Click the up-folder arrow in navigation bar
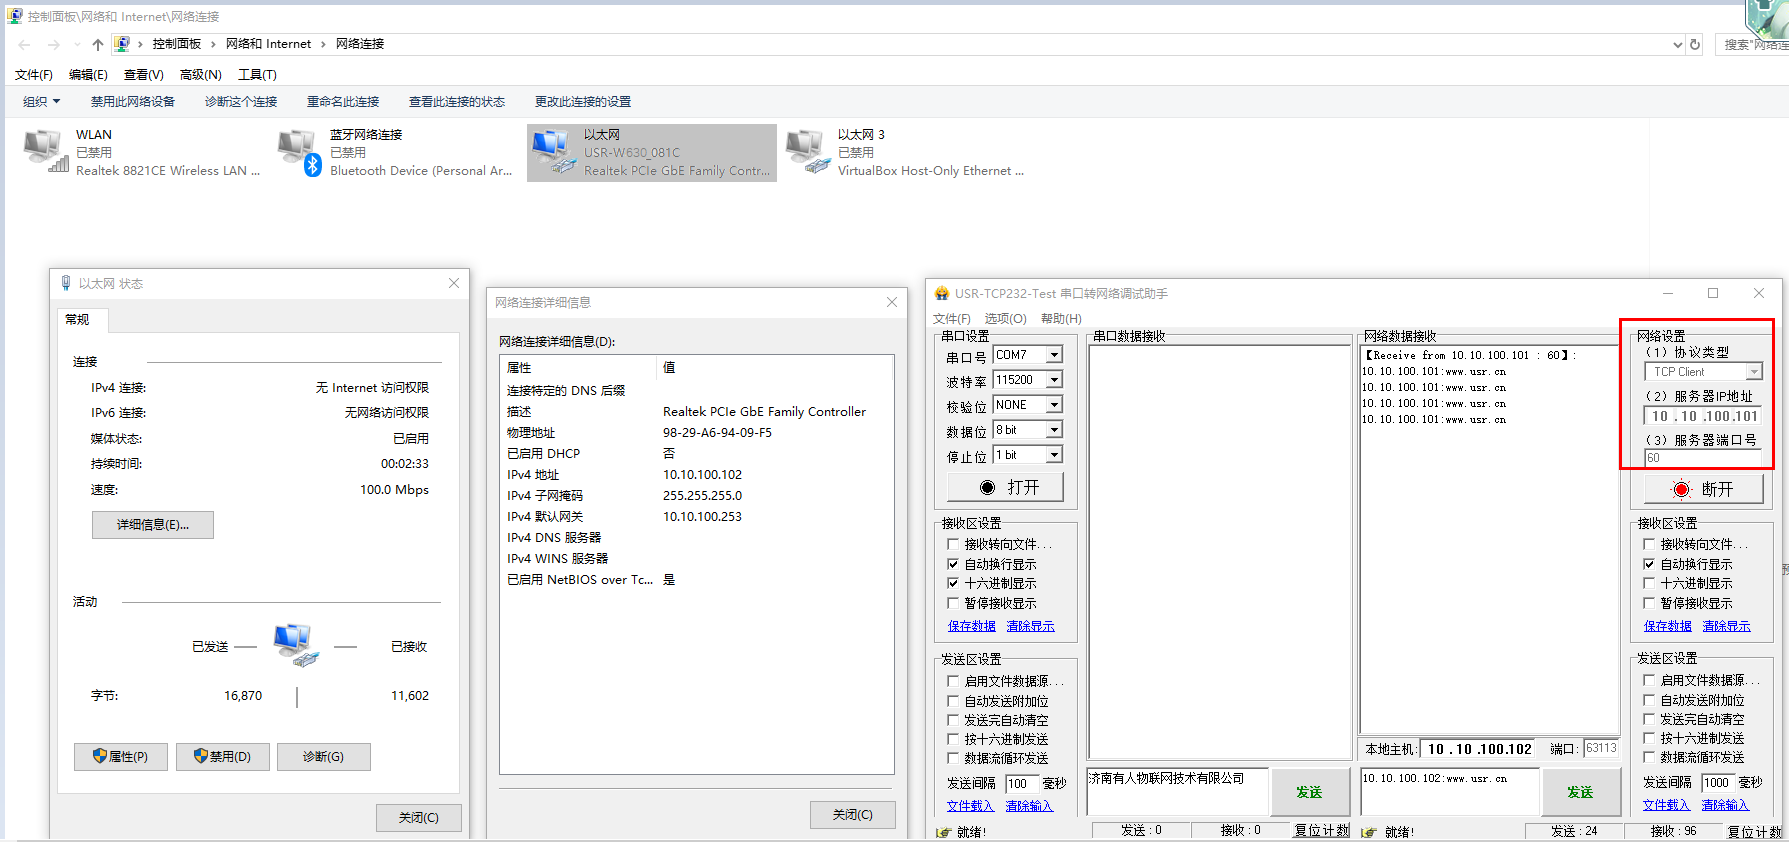1789x842 pixels. (97, 44)
